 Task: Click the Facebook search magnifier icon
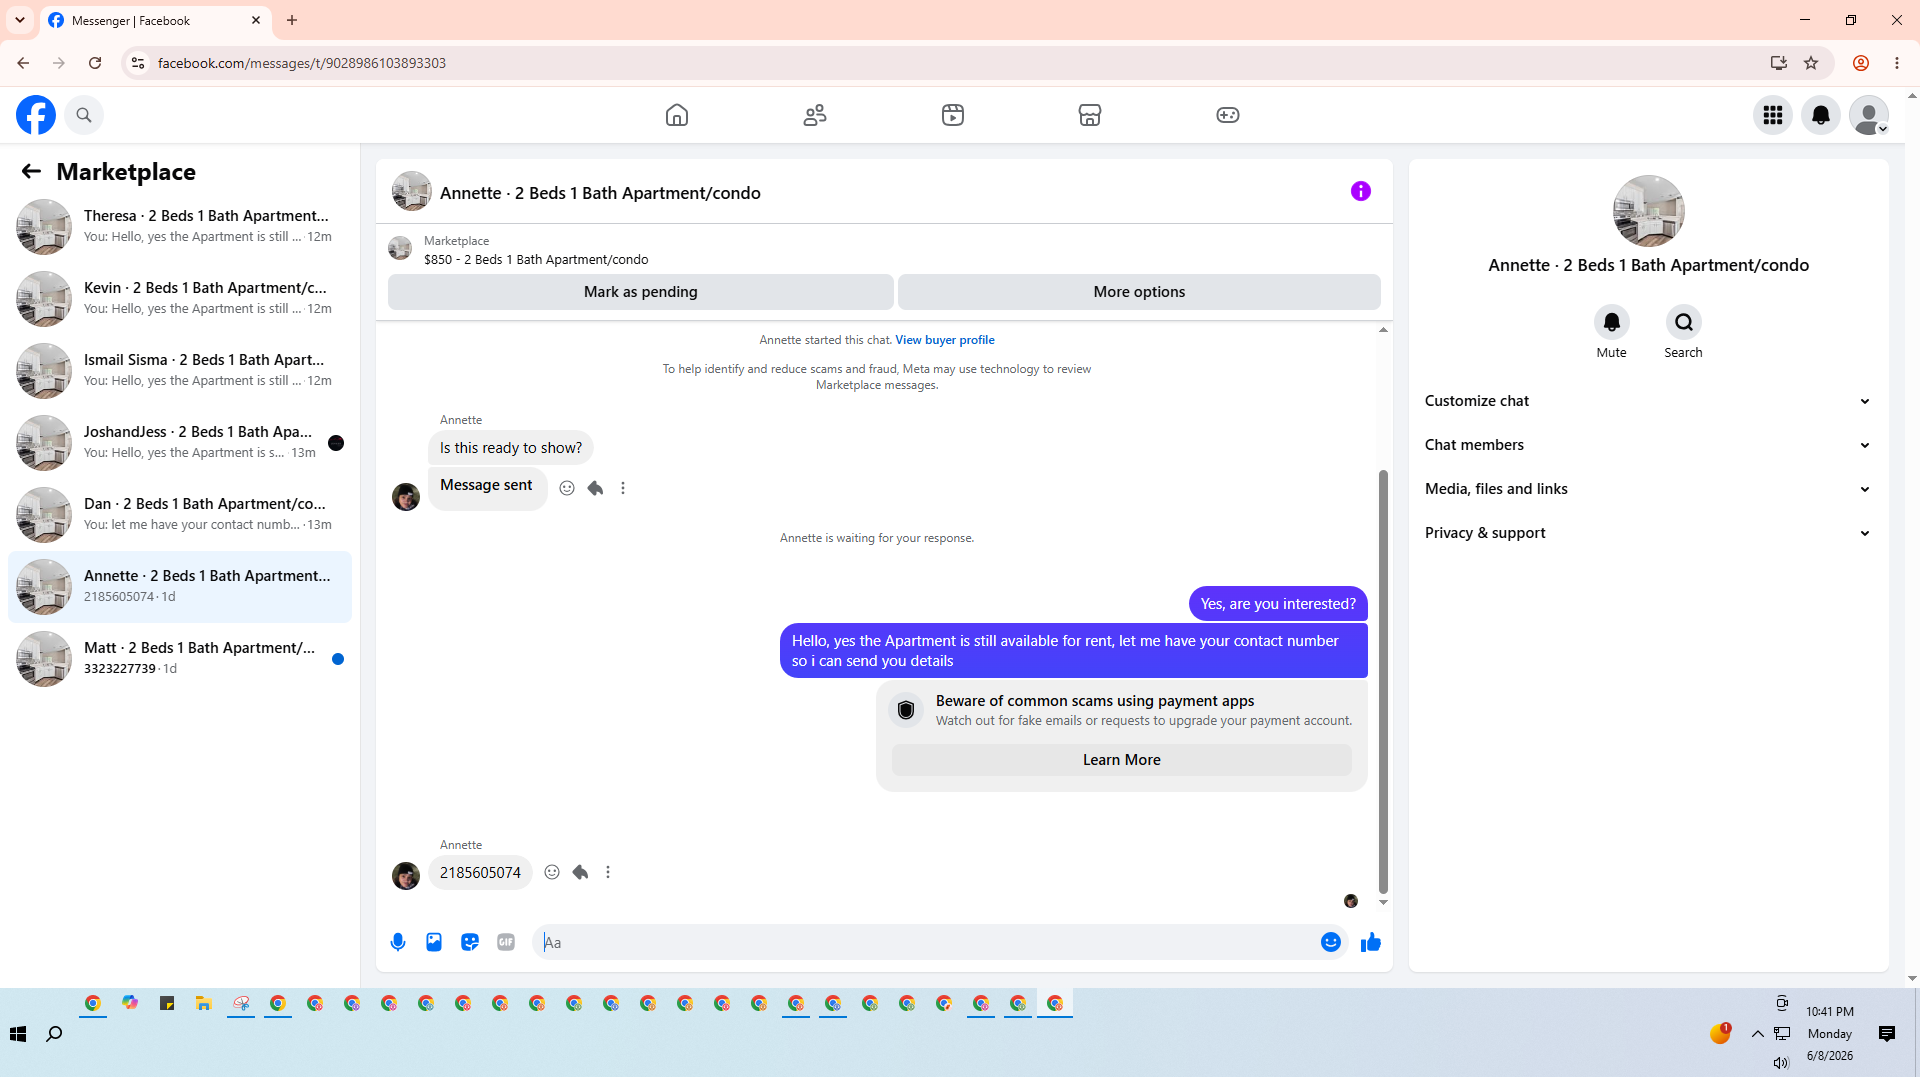point(84,115)
